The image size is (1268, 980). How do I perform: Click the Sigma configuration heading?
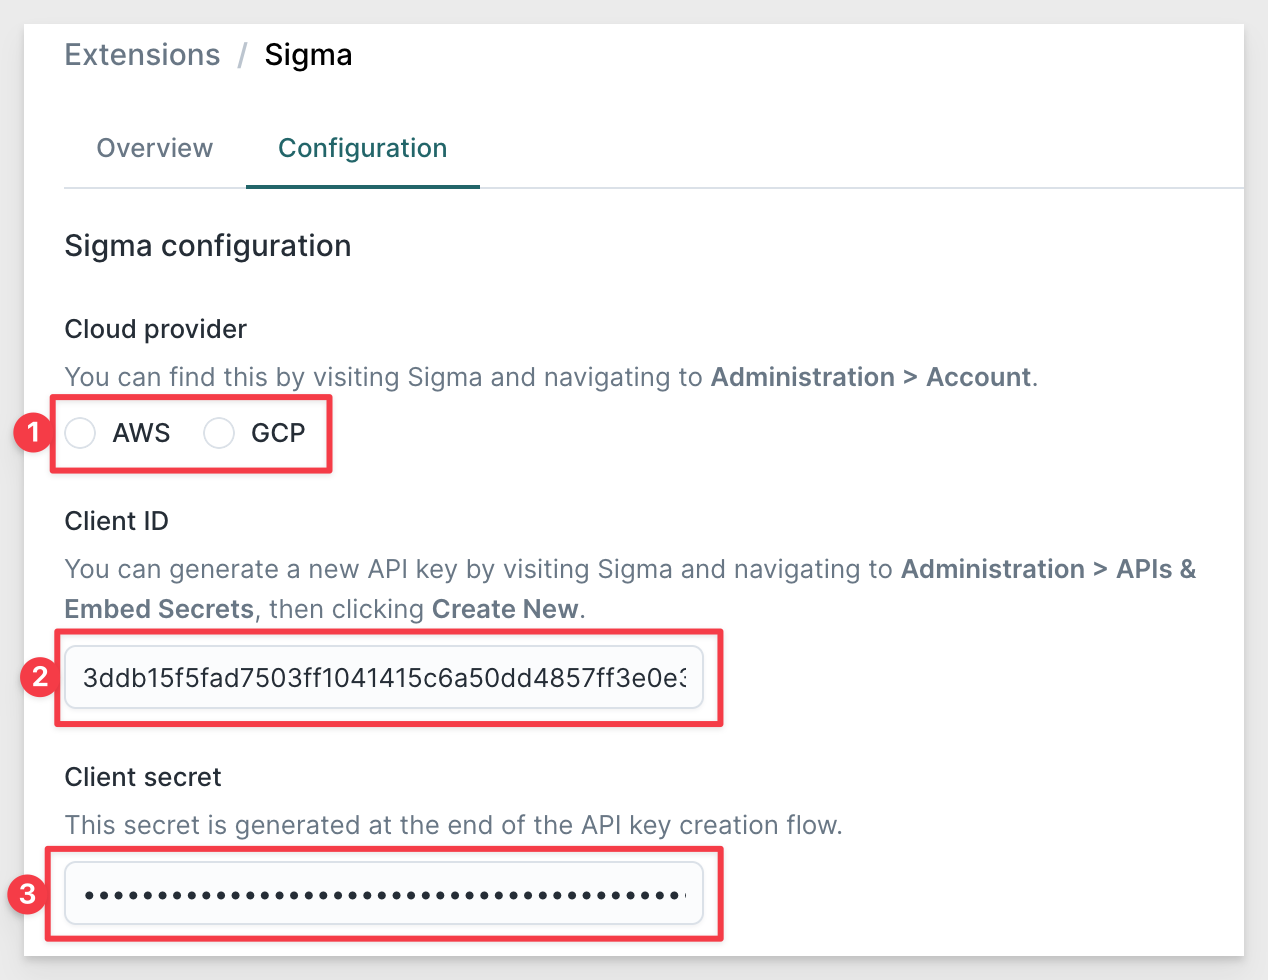pos(208,246)
